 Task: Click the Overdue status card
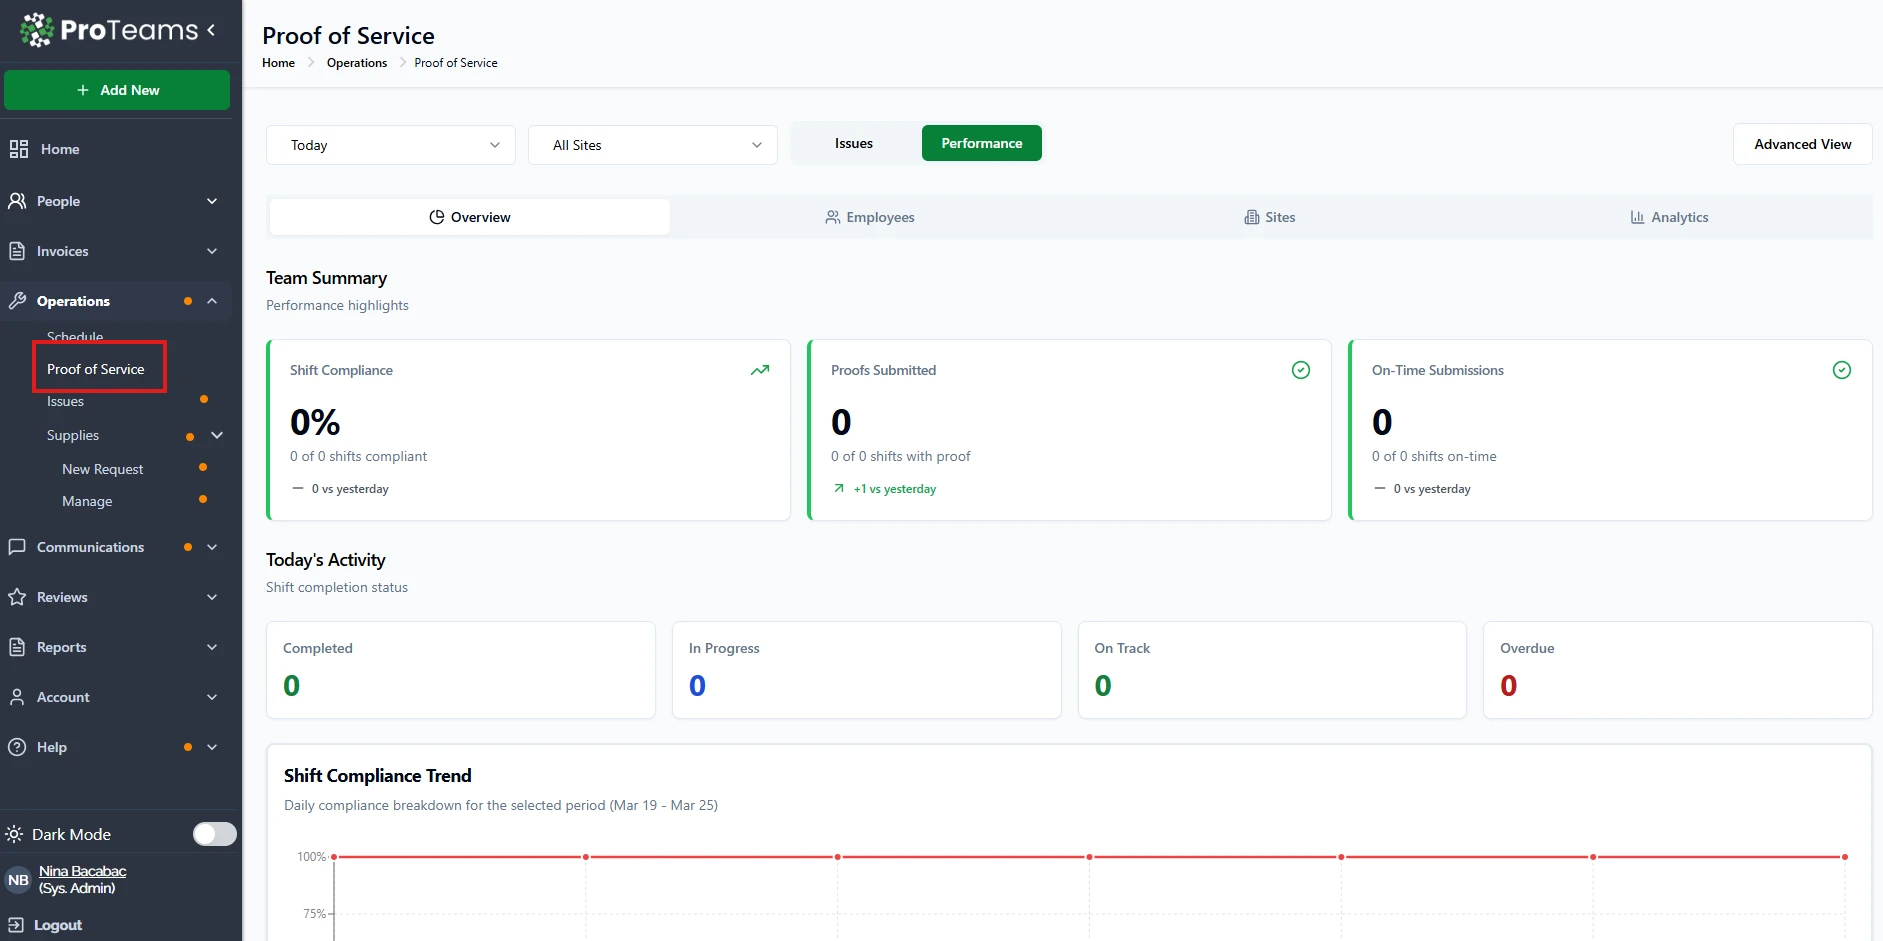click(1676, 669)
